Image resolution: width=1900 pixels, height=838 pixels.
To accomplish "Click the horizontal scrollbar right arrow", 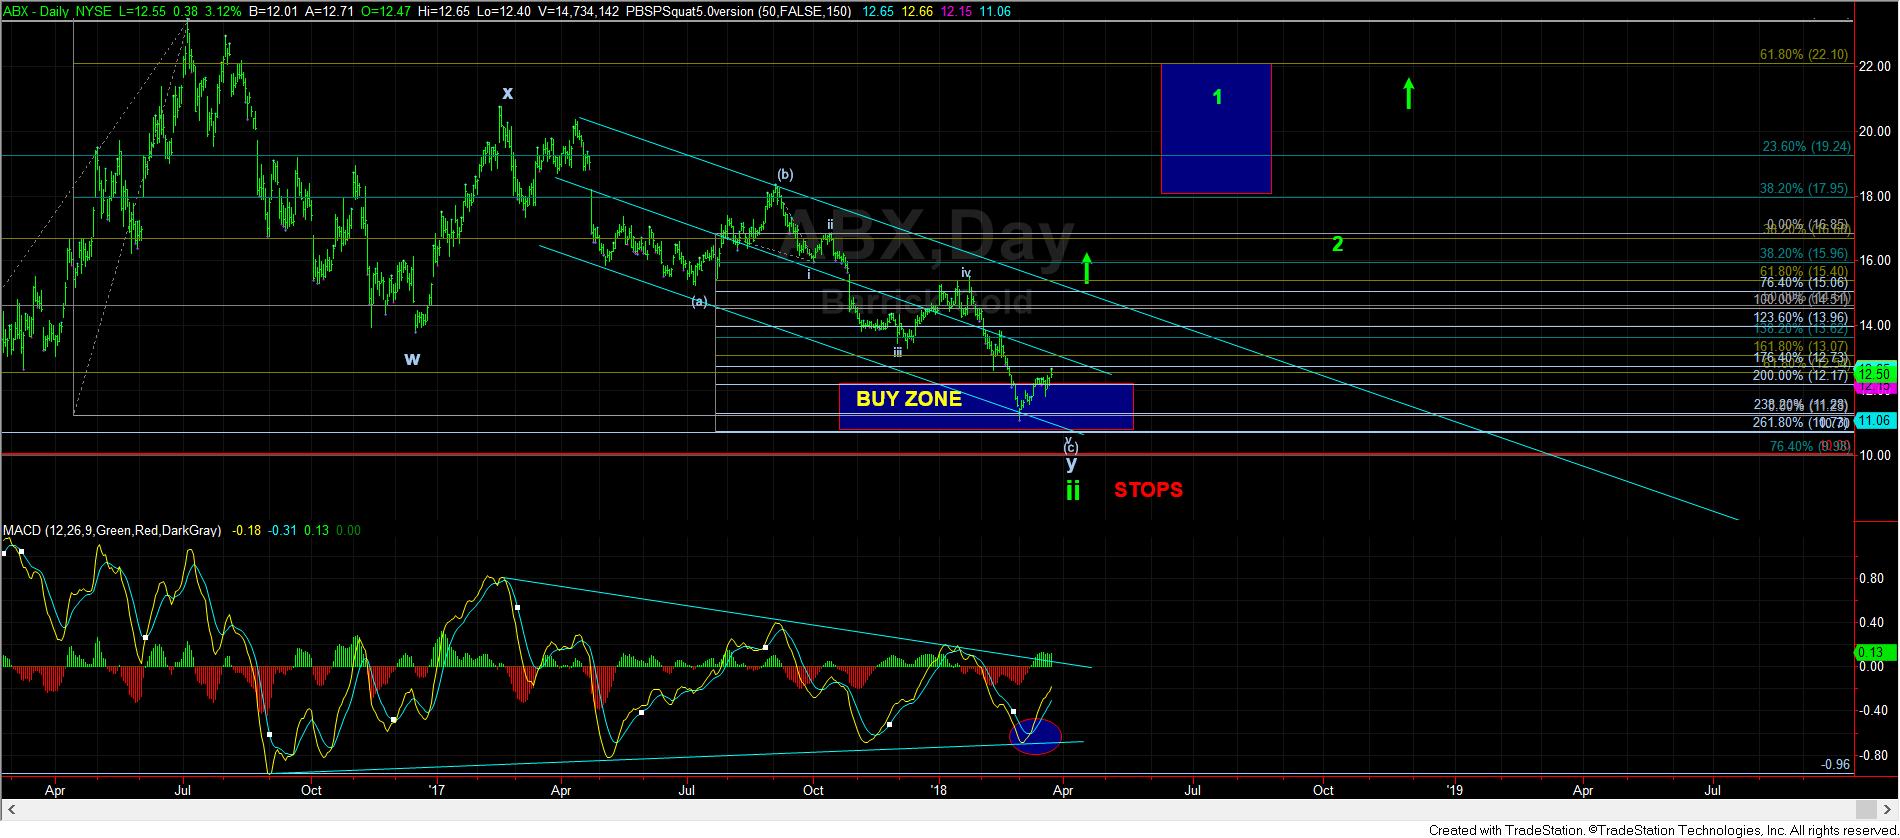I will click(x=1889, y=808).
